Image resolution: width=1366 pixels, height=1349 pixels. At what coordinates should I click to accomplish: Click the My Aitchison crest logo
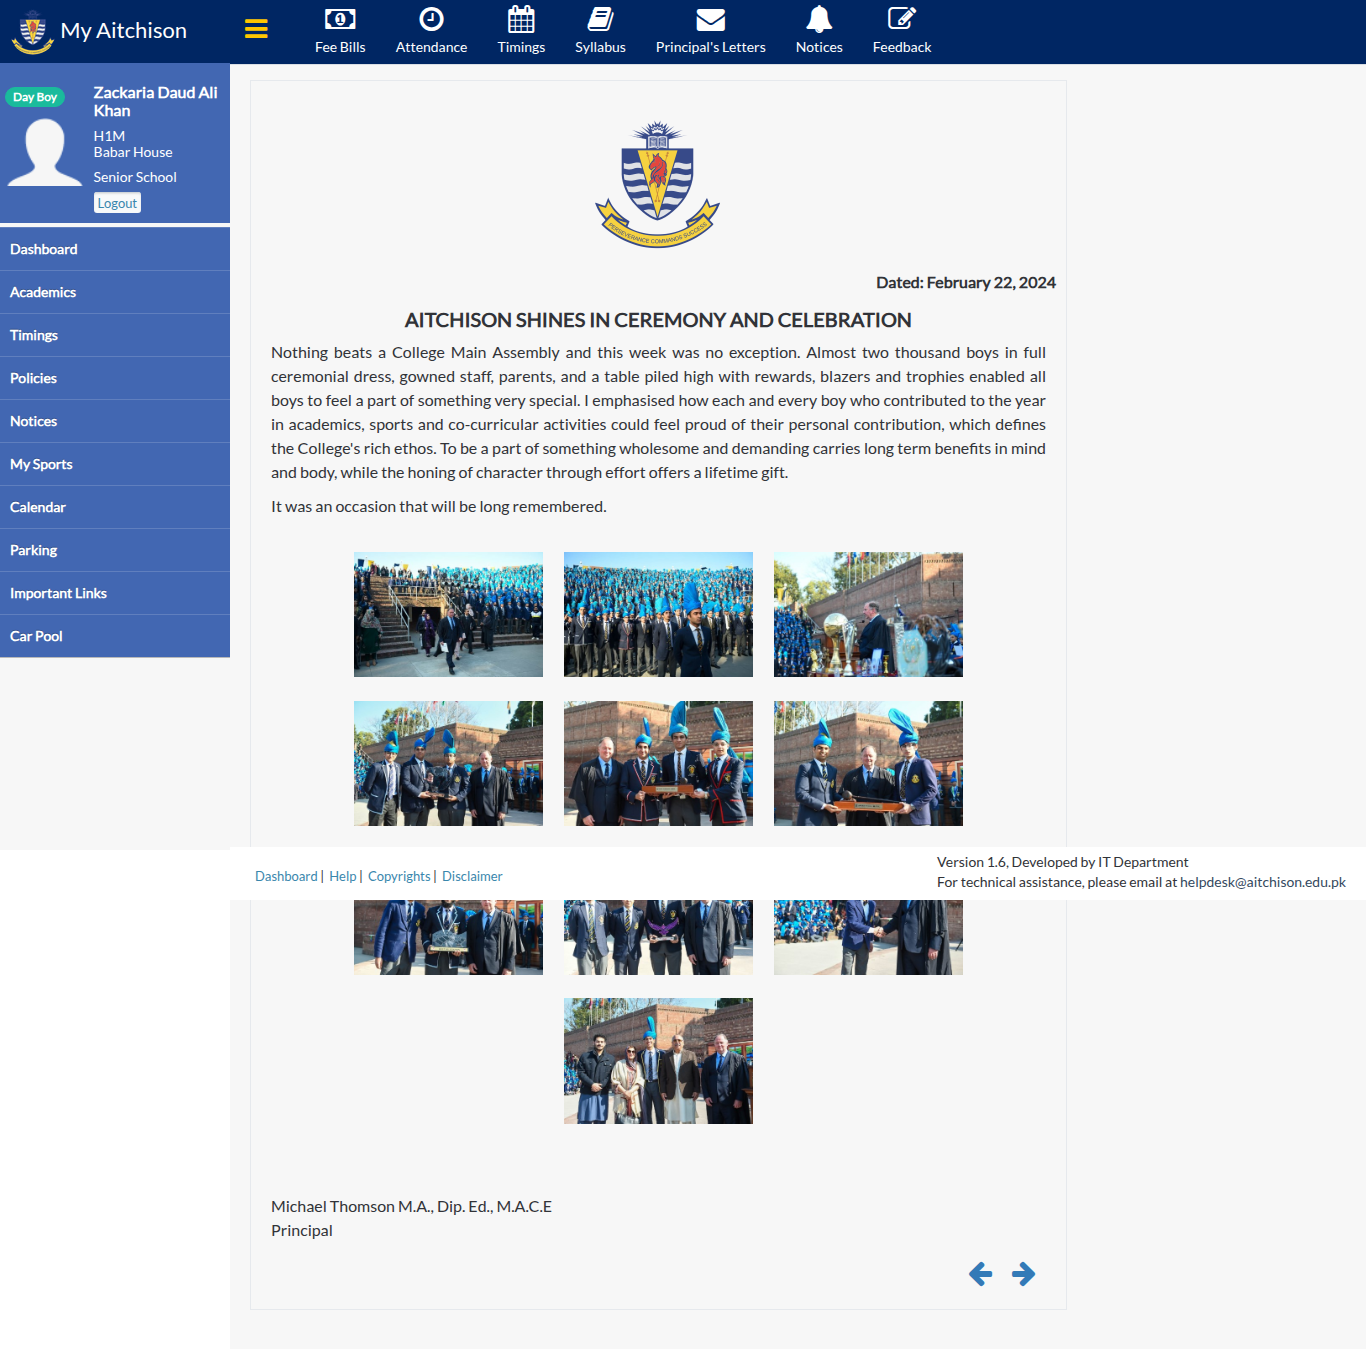(32, 31)
